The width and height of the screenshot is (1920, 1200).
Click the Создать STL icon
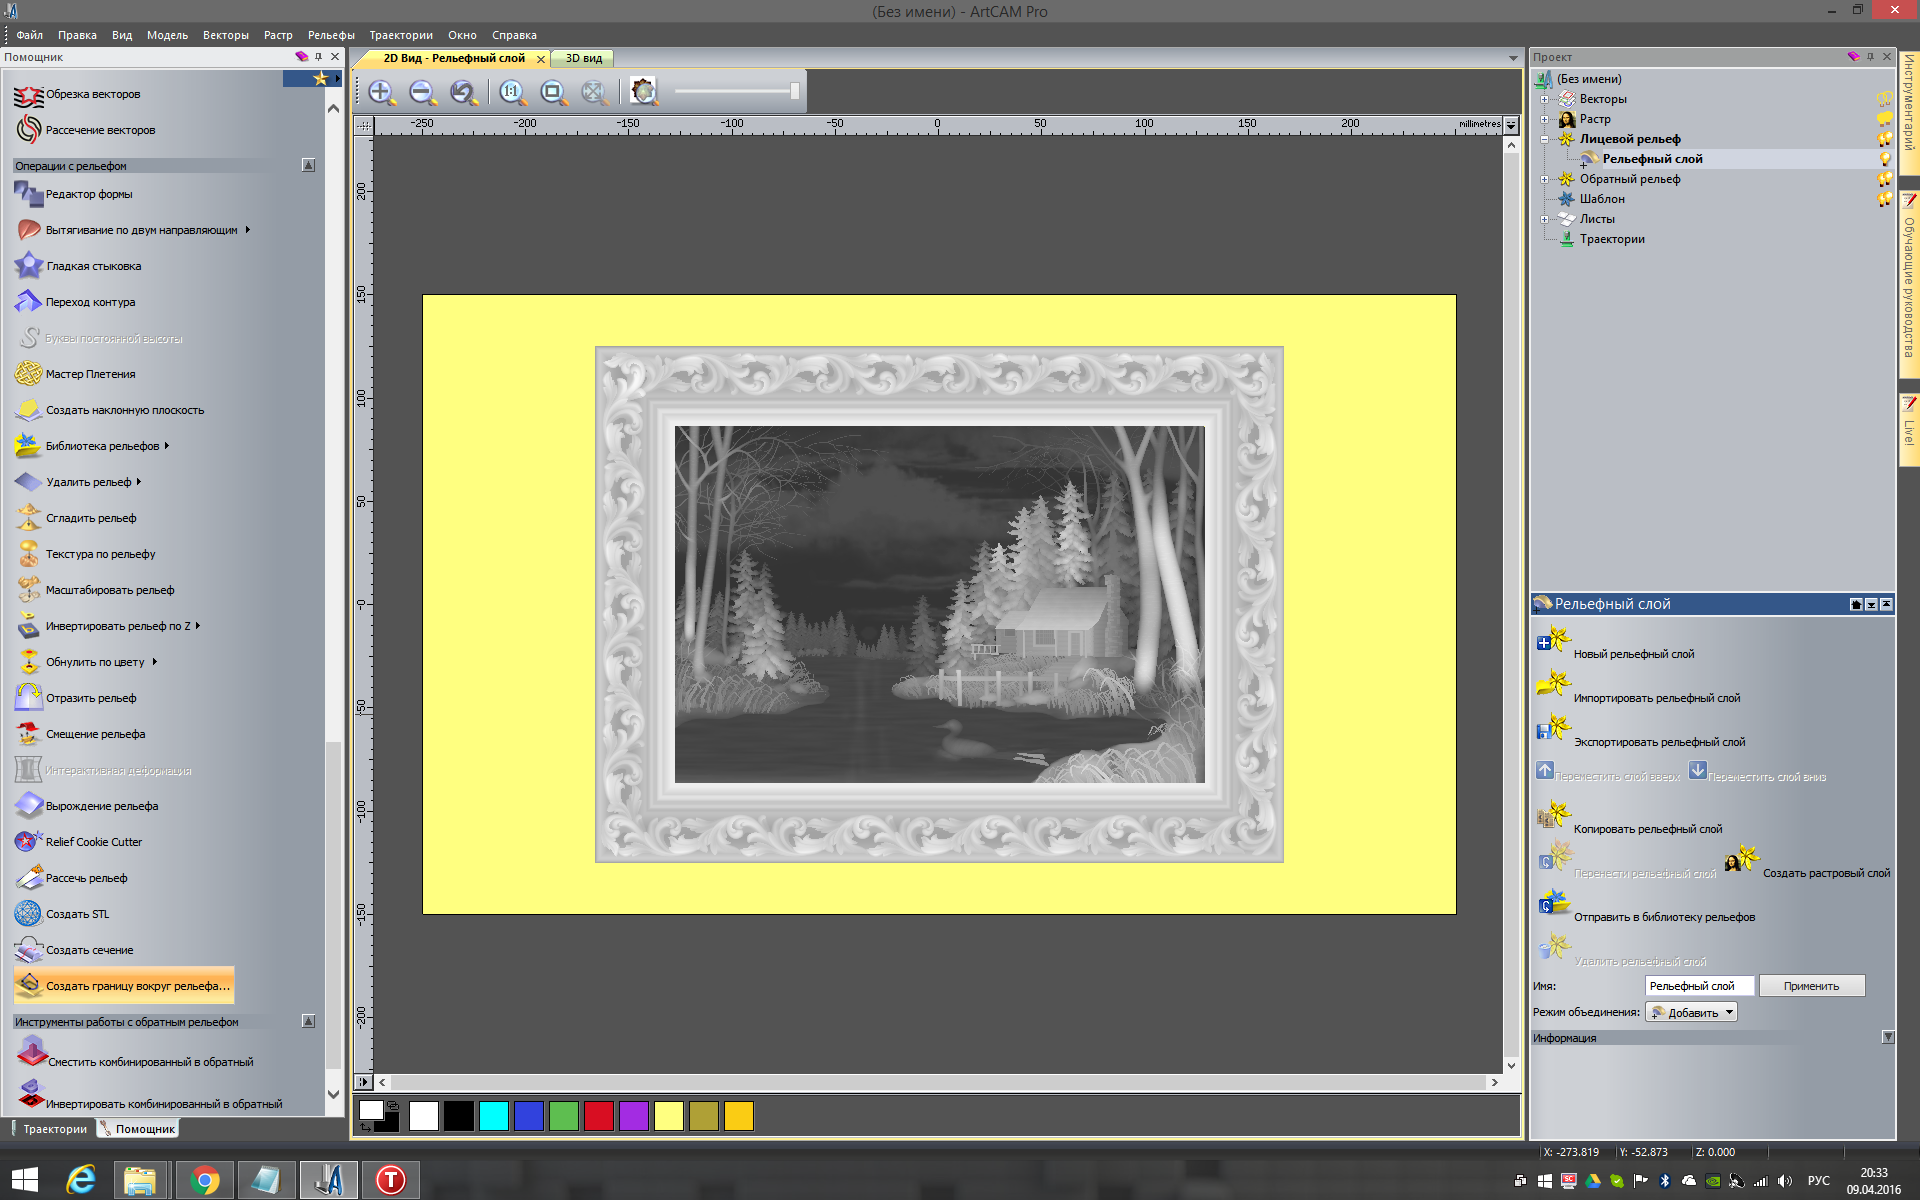point(28,913)
